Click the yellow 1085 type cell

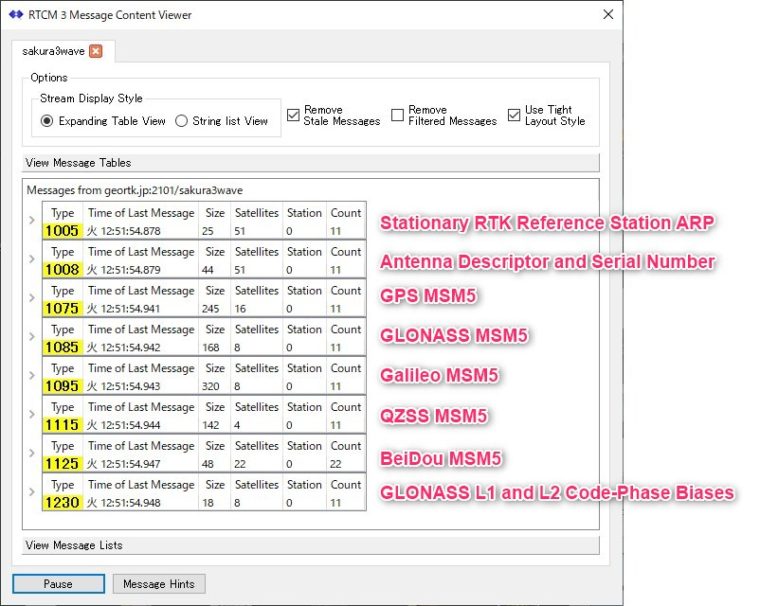tap(62, 347)
